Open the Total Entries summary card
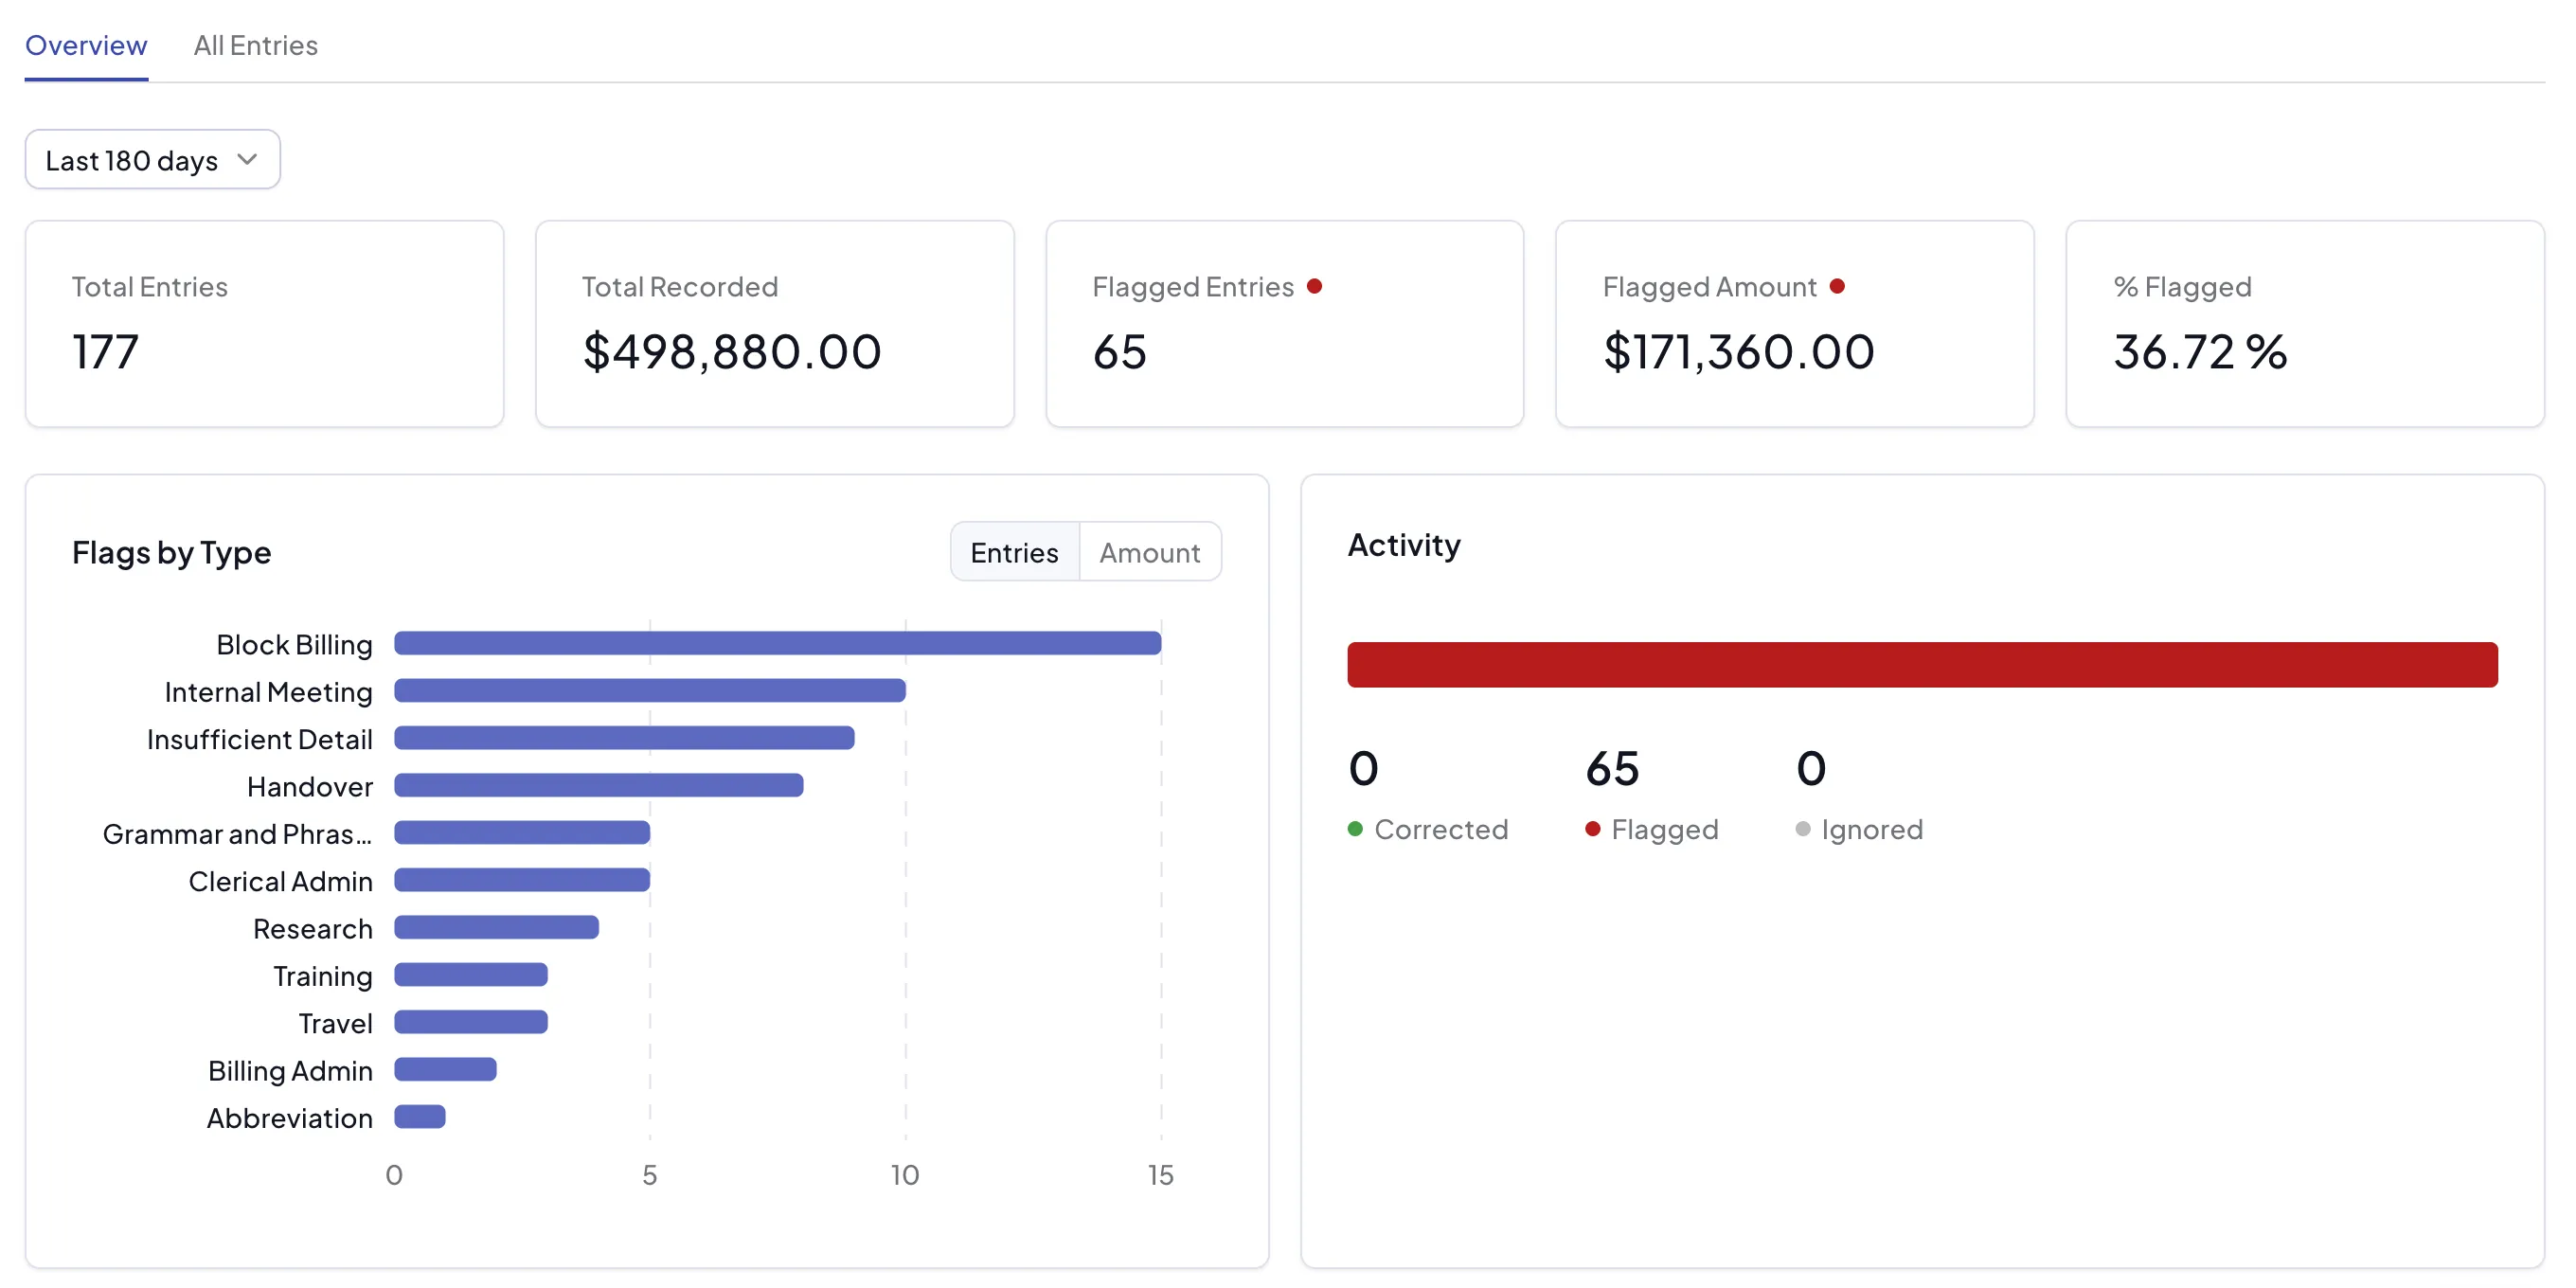Screen dimensions: 2576x1288 [265, 324]
